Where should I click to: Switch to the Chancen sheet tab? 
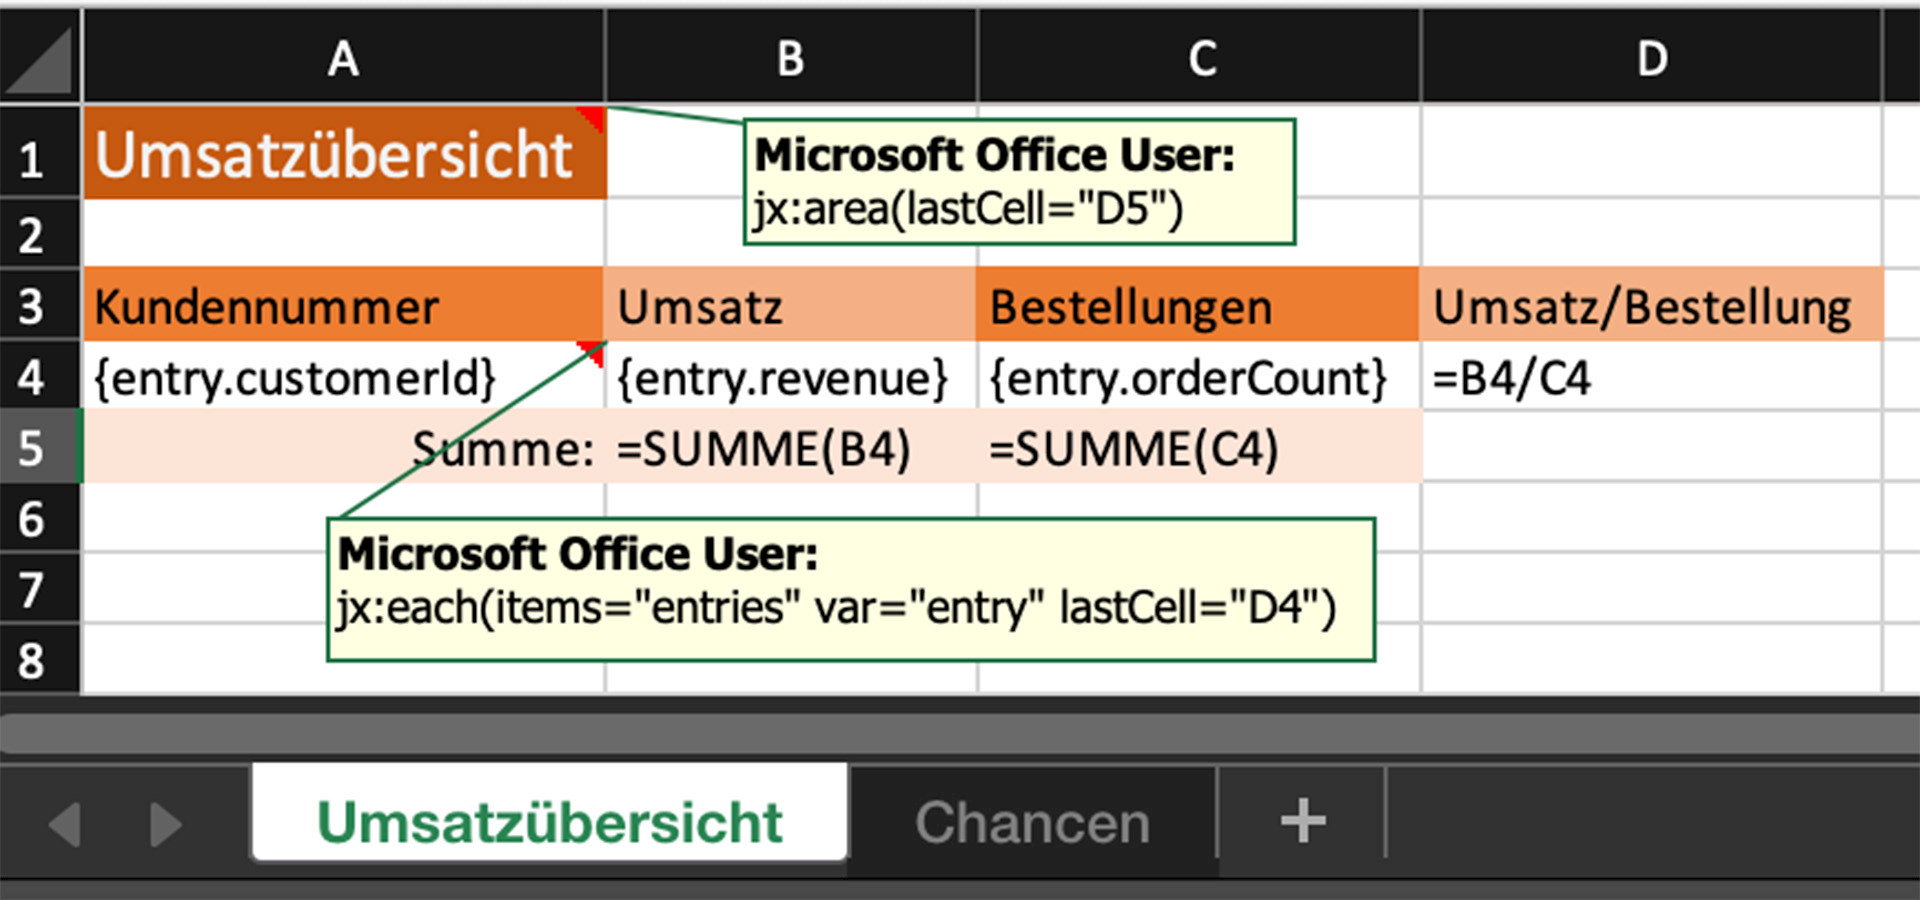click(x=1033, y=820)
